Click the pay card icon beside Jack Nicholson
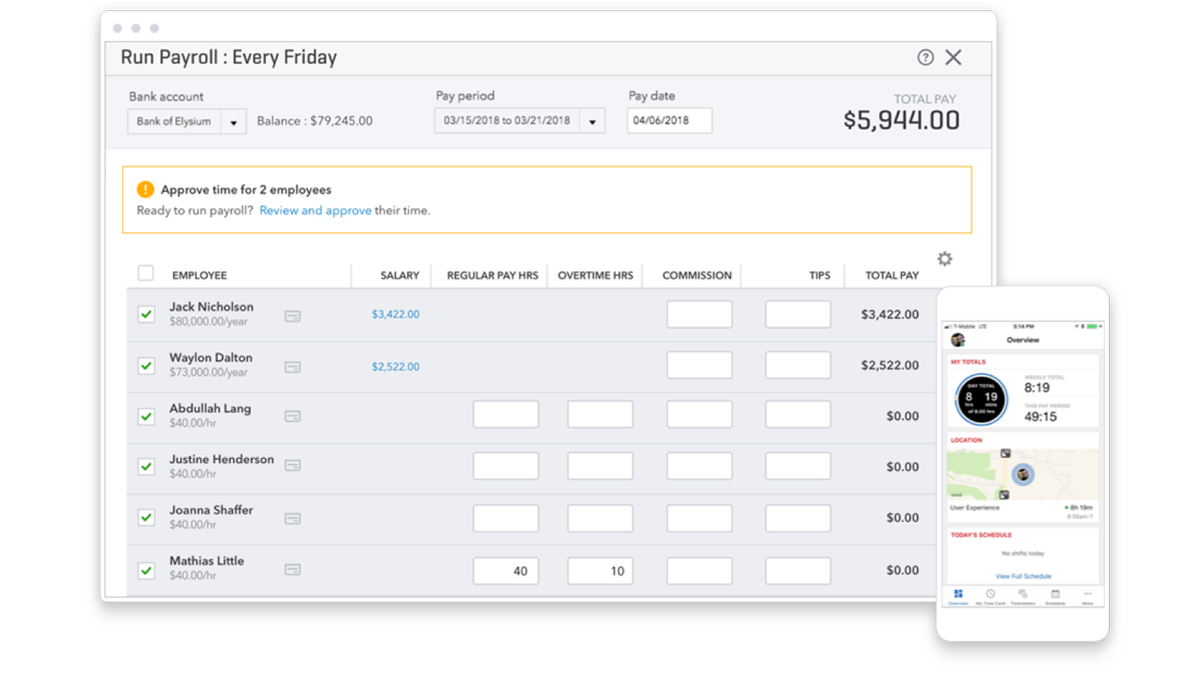Screen dimensions: 1200x675 (292, 315)
